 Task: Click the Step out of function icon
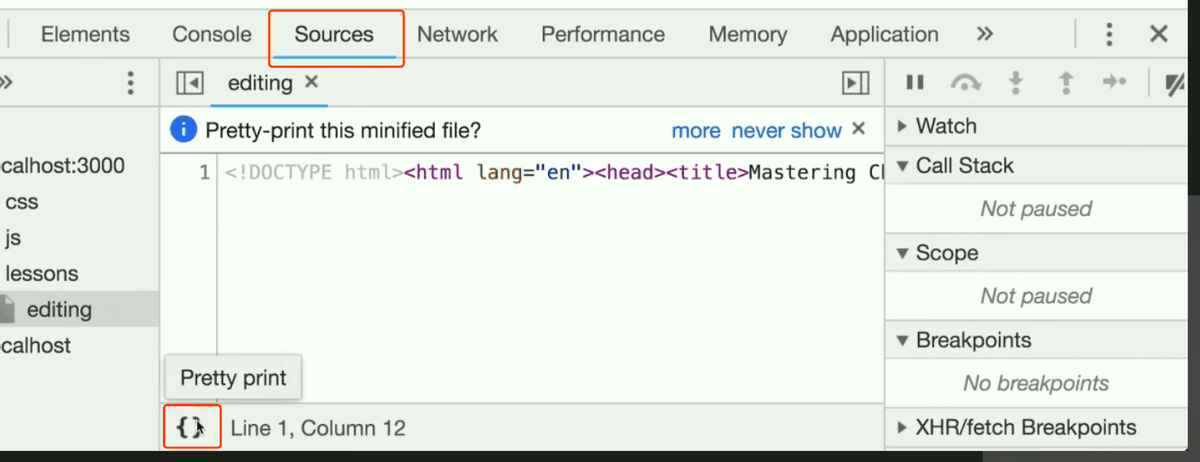[1066, 83]
